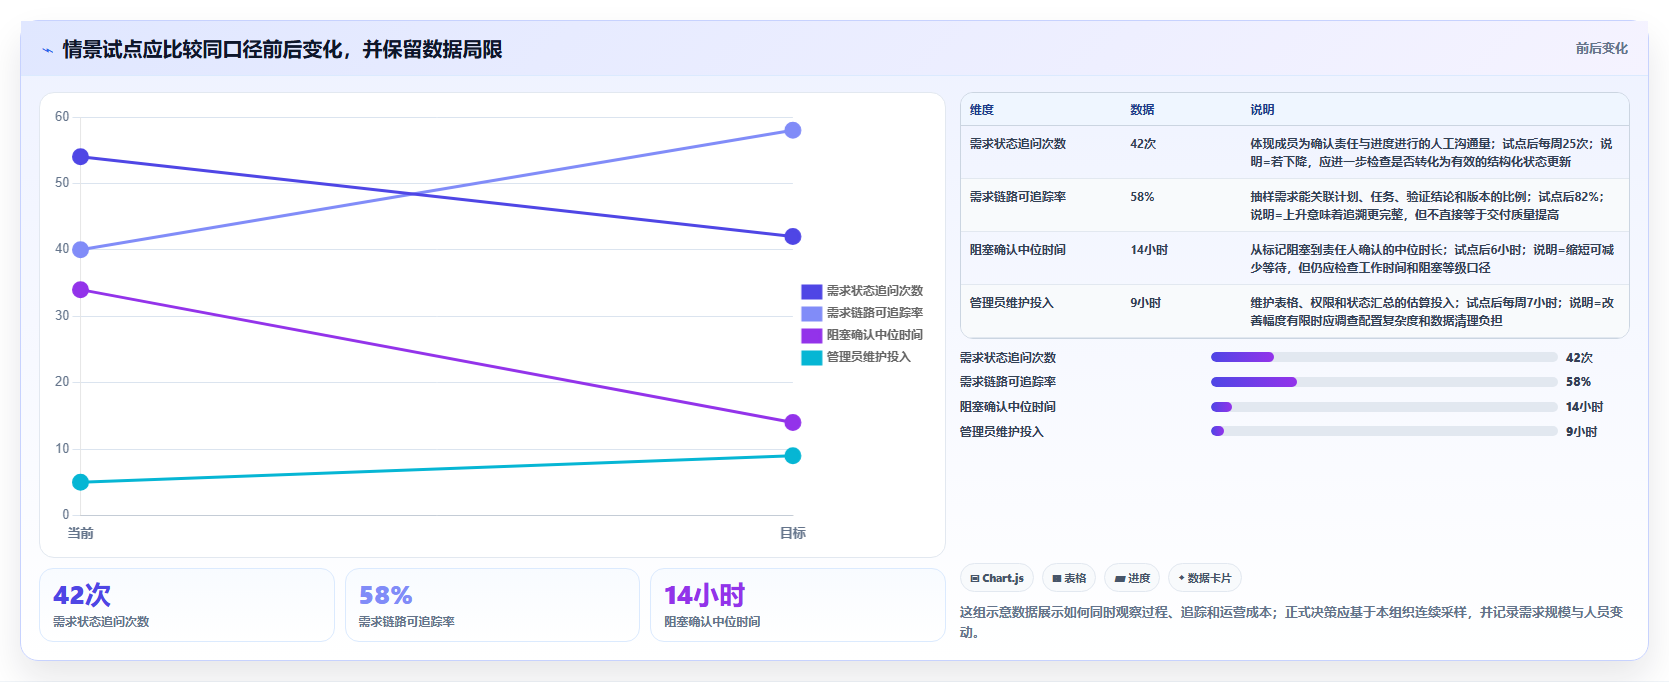Click the 42次 value beside progress bar
This screenshot has height=682, width=1669.
(1580, 358)
